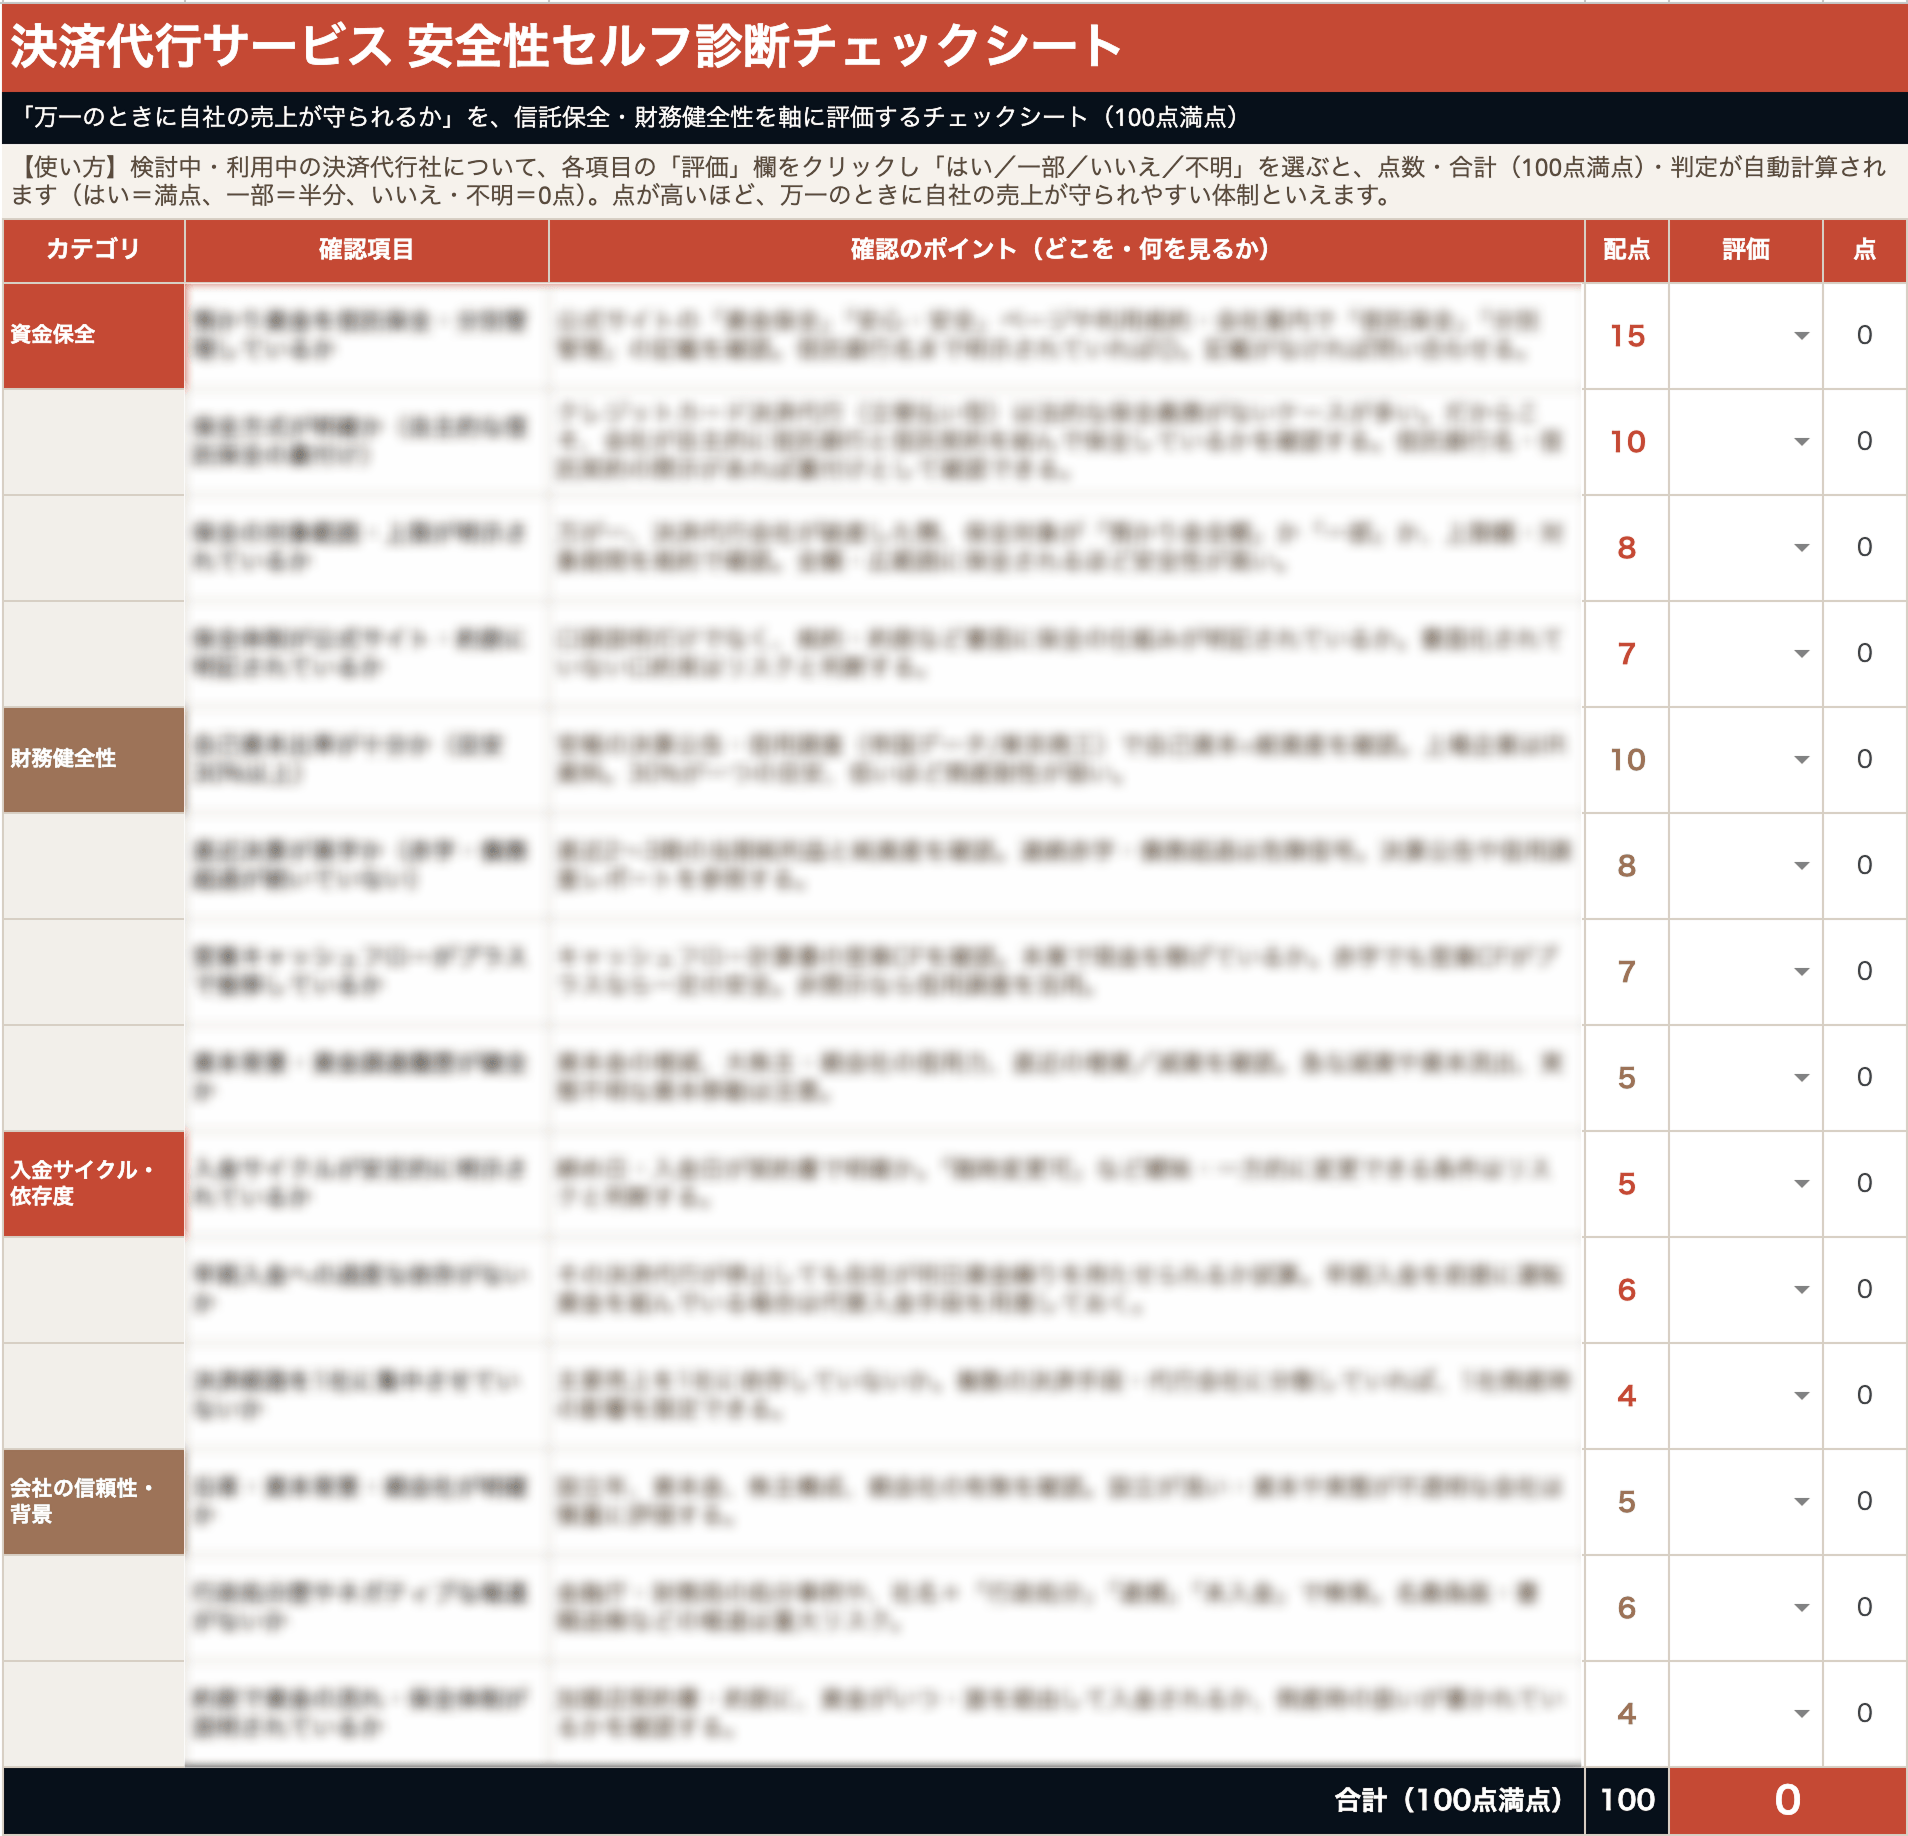Click the 会社の信頼性・背景 category cell
The width and height of the screenshot is (1908, 1836).
(x=93, y=1502)
